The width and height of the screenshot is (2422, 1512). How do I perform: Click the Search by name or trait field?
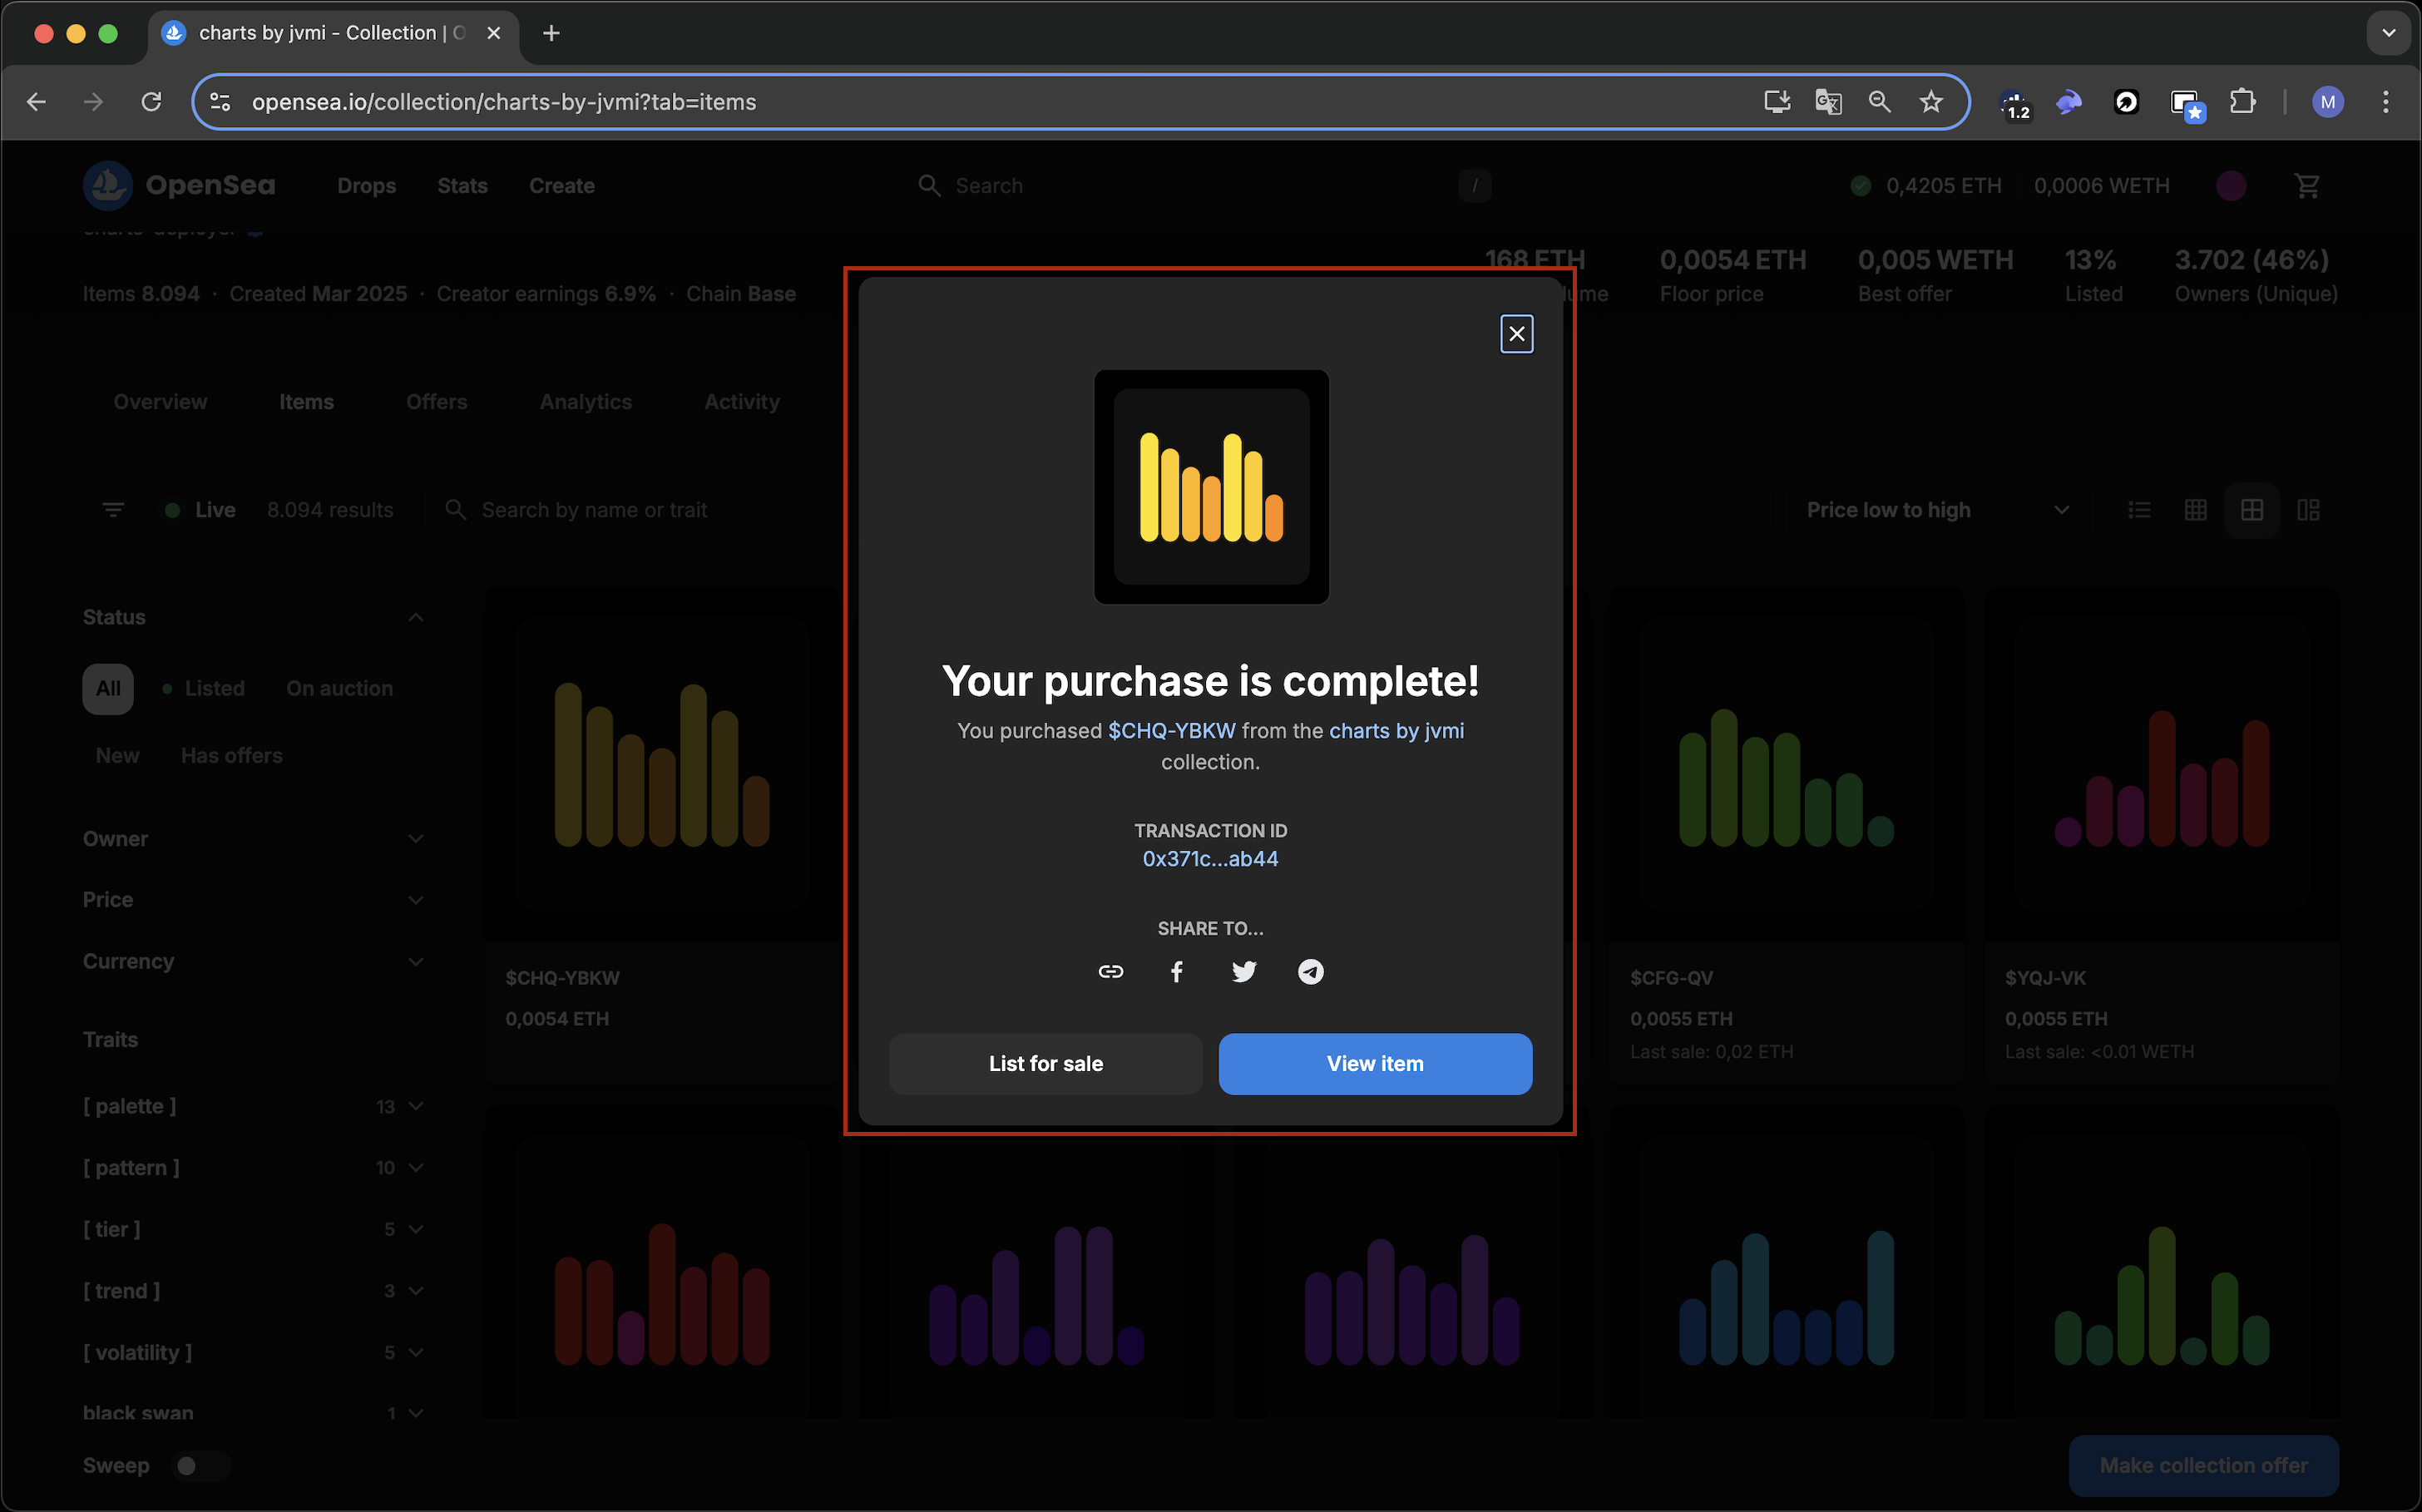click(x=640, y=510)
